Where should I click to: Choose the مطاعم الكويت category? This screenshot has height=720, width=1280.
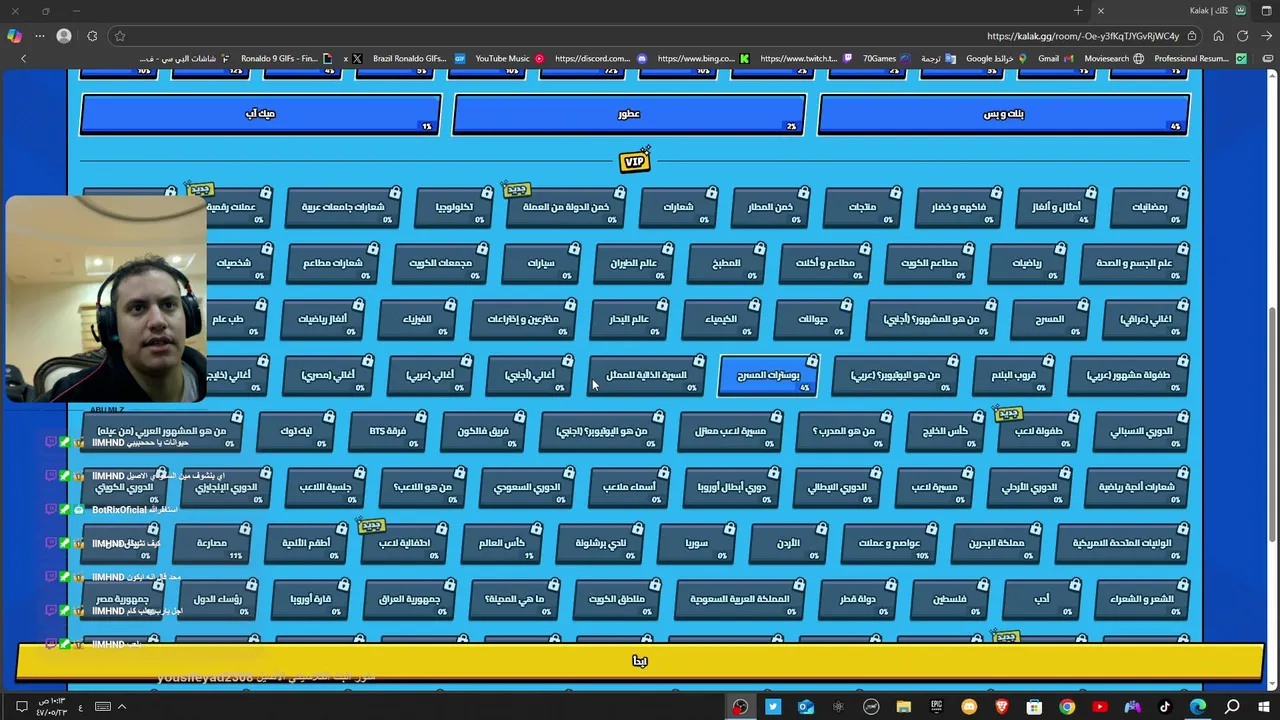pyautogui.click(x=929, y=264)
